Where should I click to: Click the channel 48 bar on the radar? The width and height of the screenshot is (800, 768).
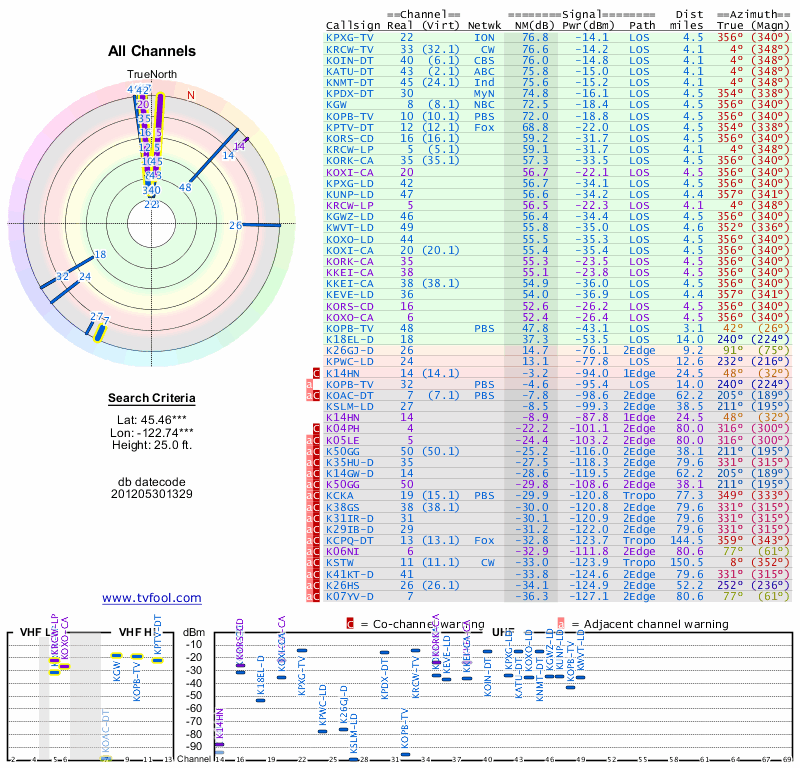(214, 155)
